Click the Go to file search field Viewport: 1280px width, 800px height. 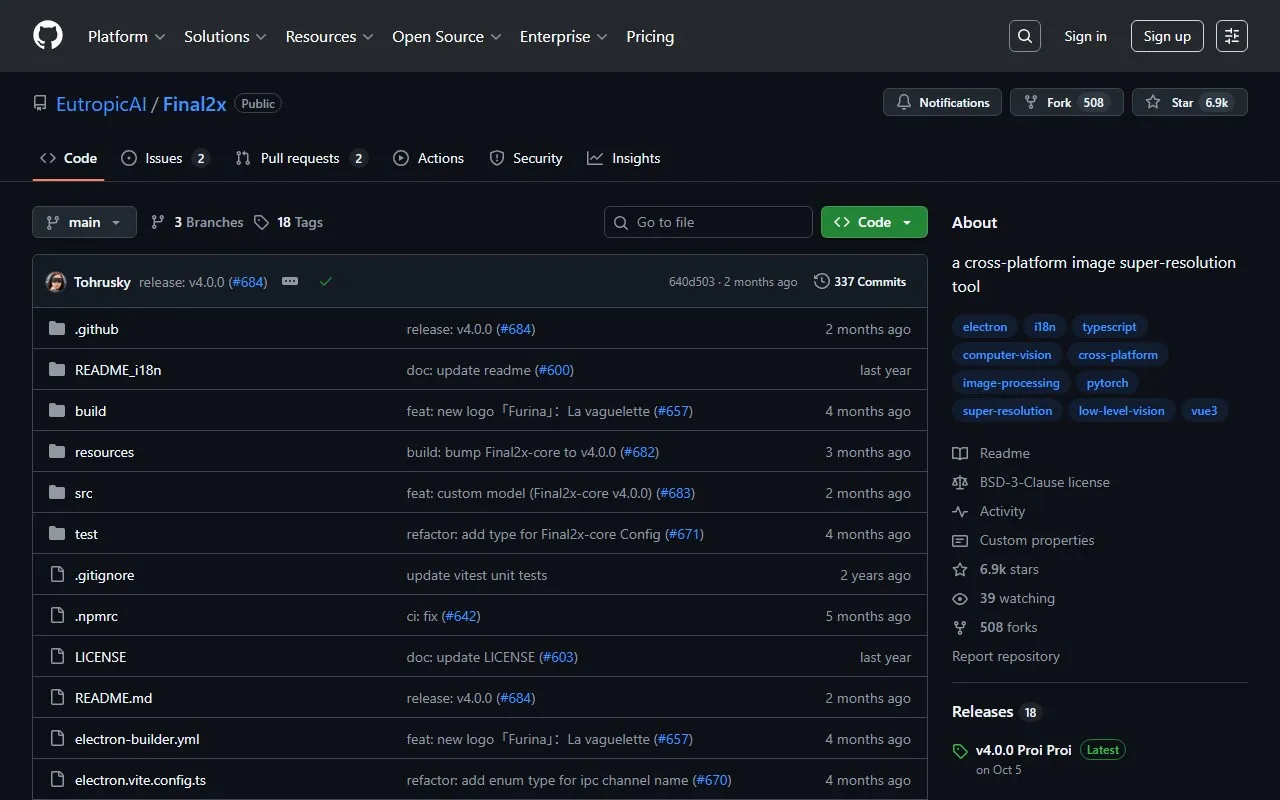[x=708, y=222]
